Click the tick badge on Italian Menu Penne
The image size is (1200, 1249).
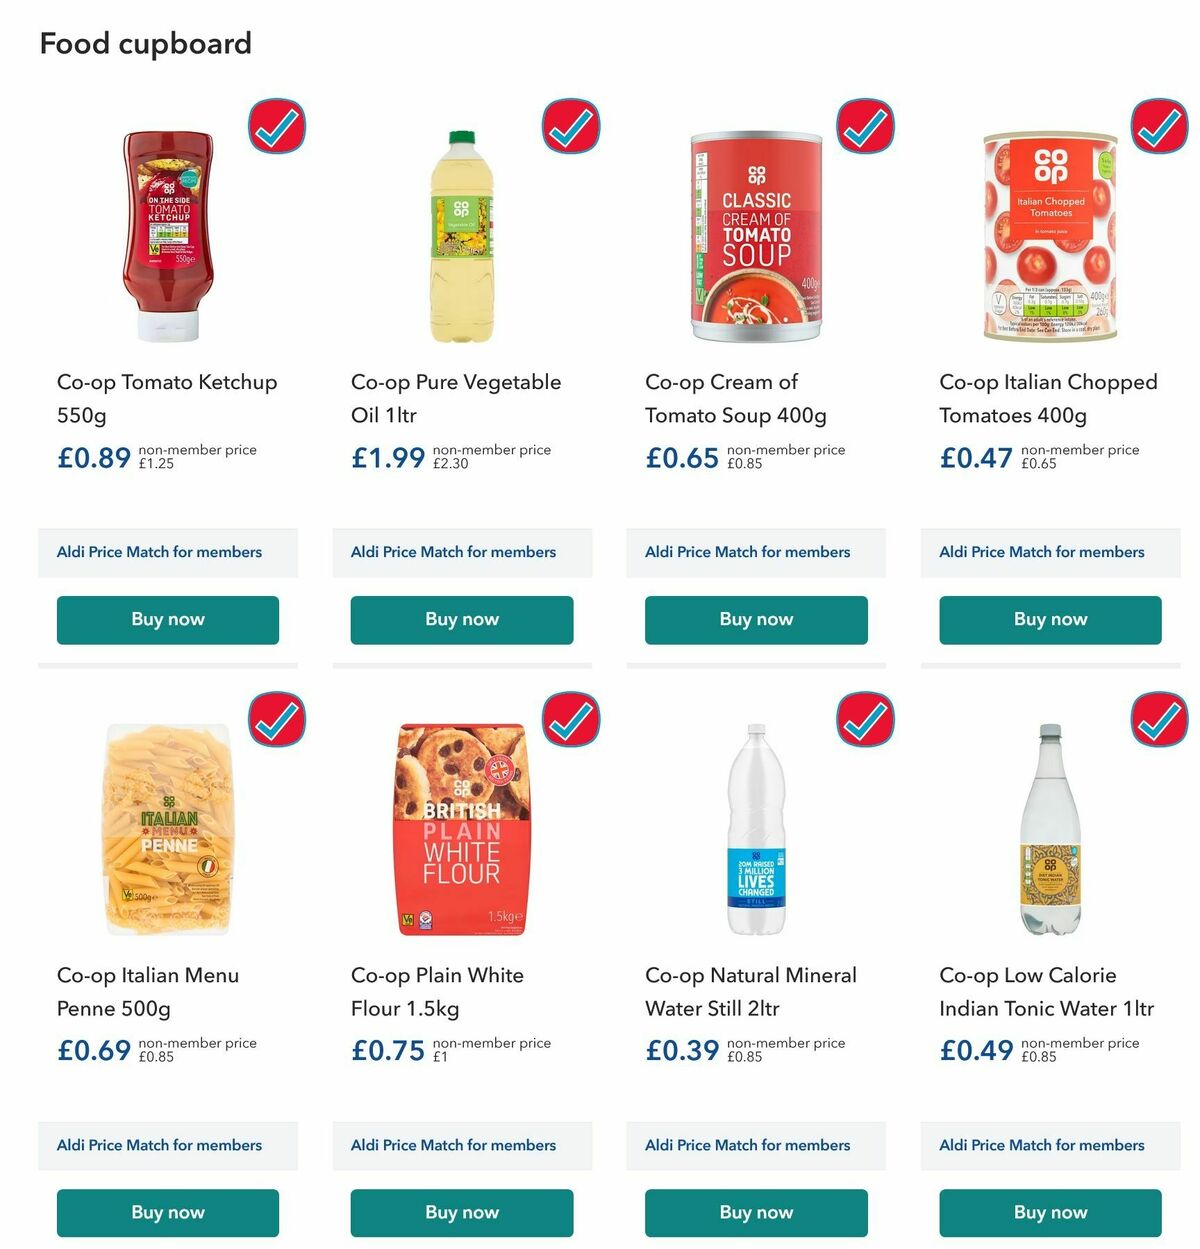click(x=275, y=719)
